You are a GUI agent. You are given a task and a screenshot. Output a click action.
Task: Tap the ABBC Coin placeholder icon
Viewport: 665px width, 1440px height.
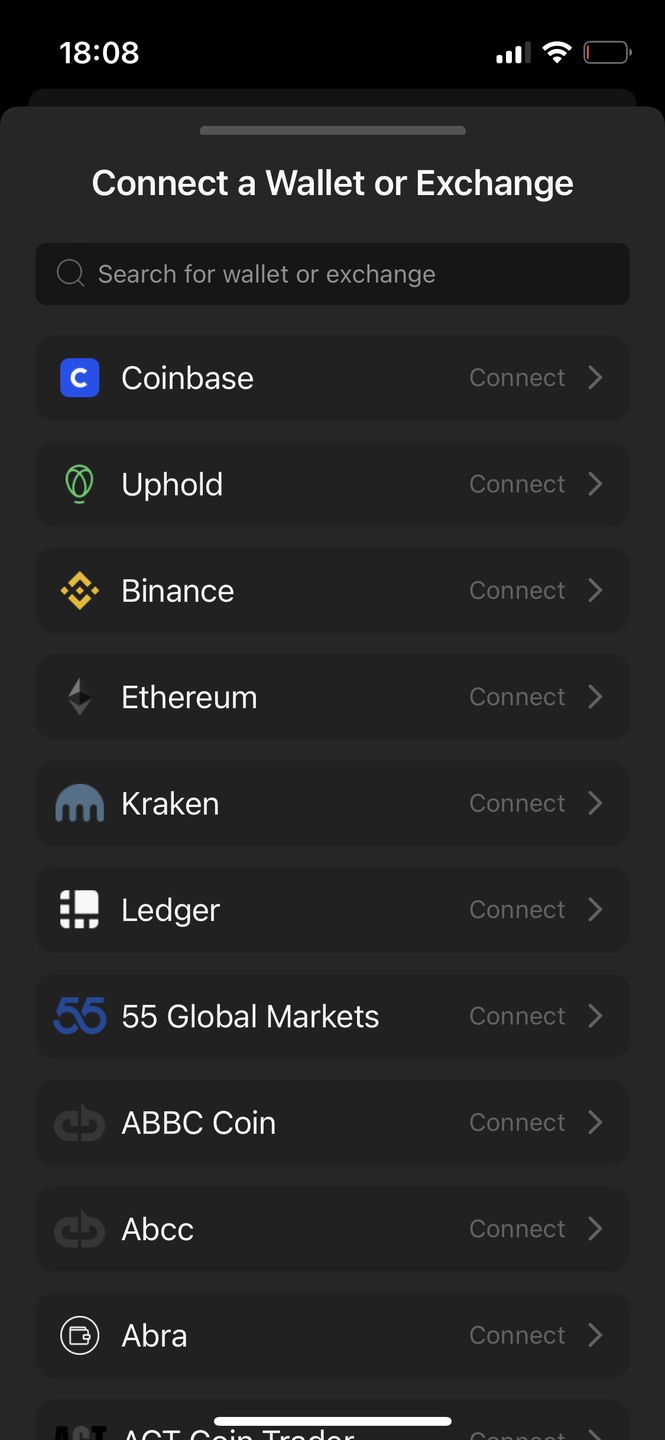click(x=79, y=1123)
